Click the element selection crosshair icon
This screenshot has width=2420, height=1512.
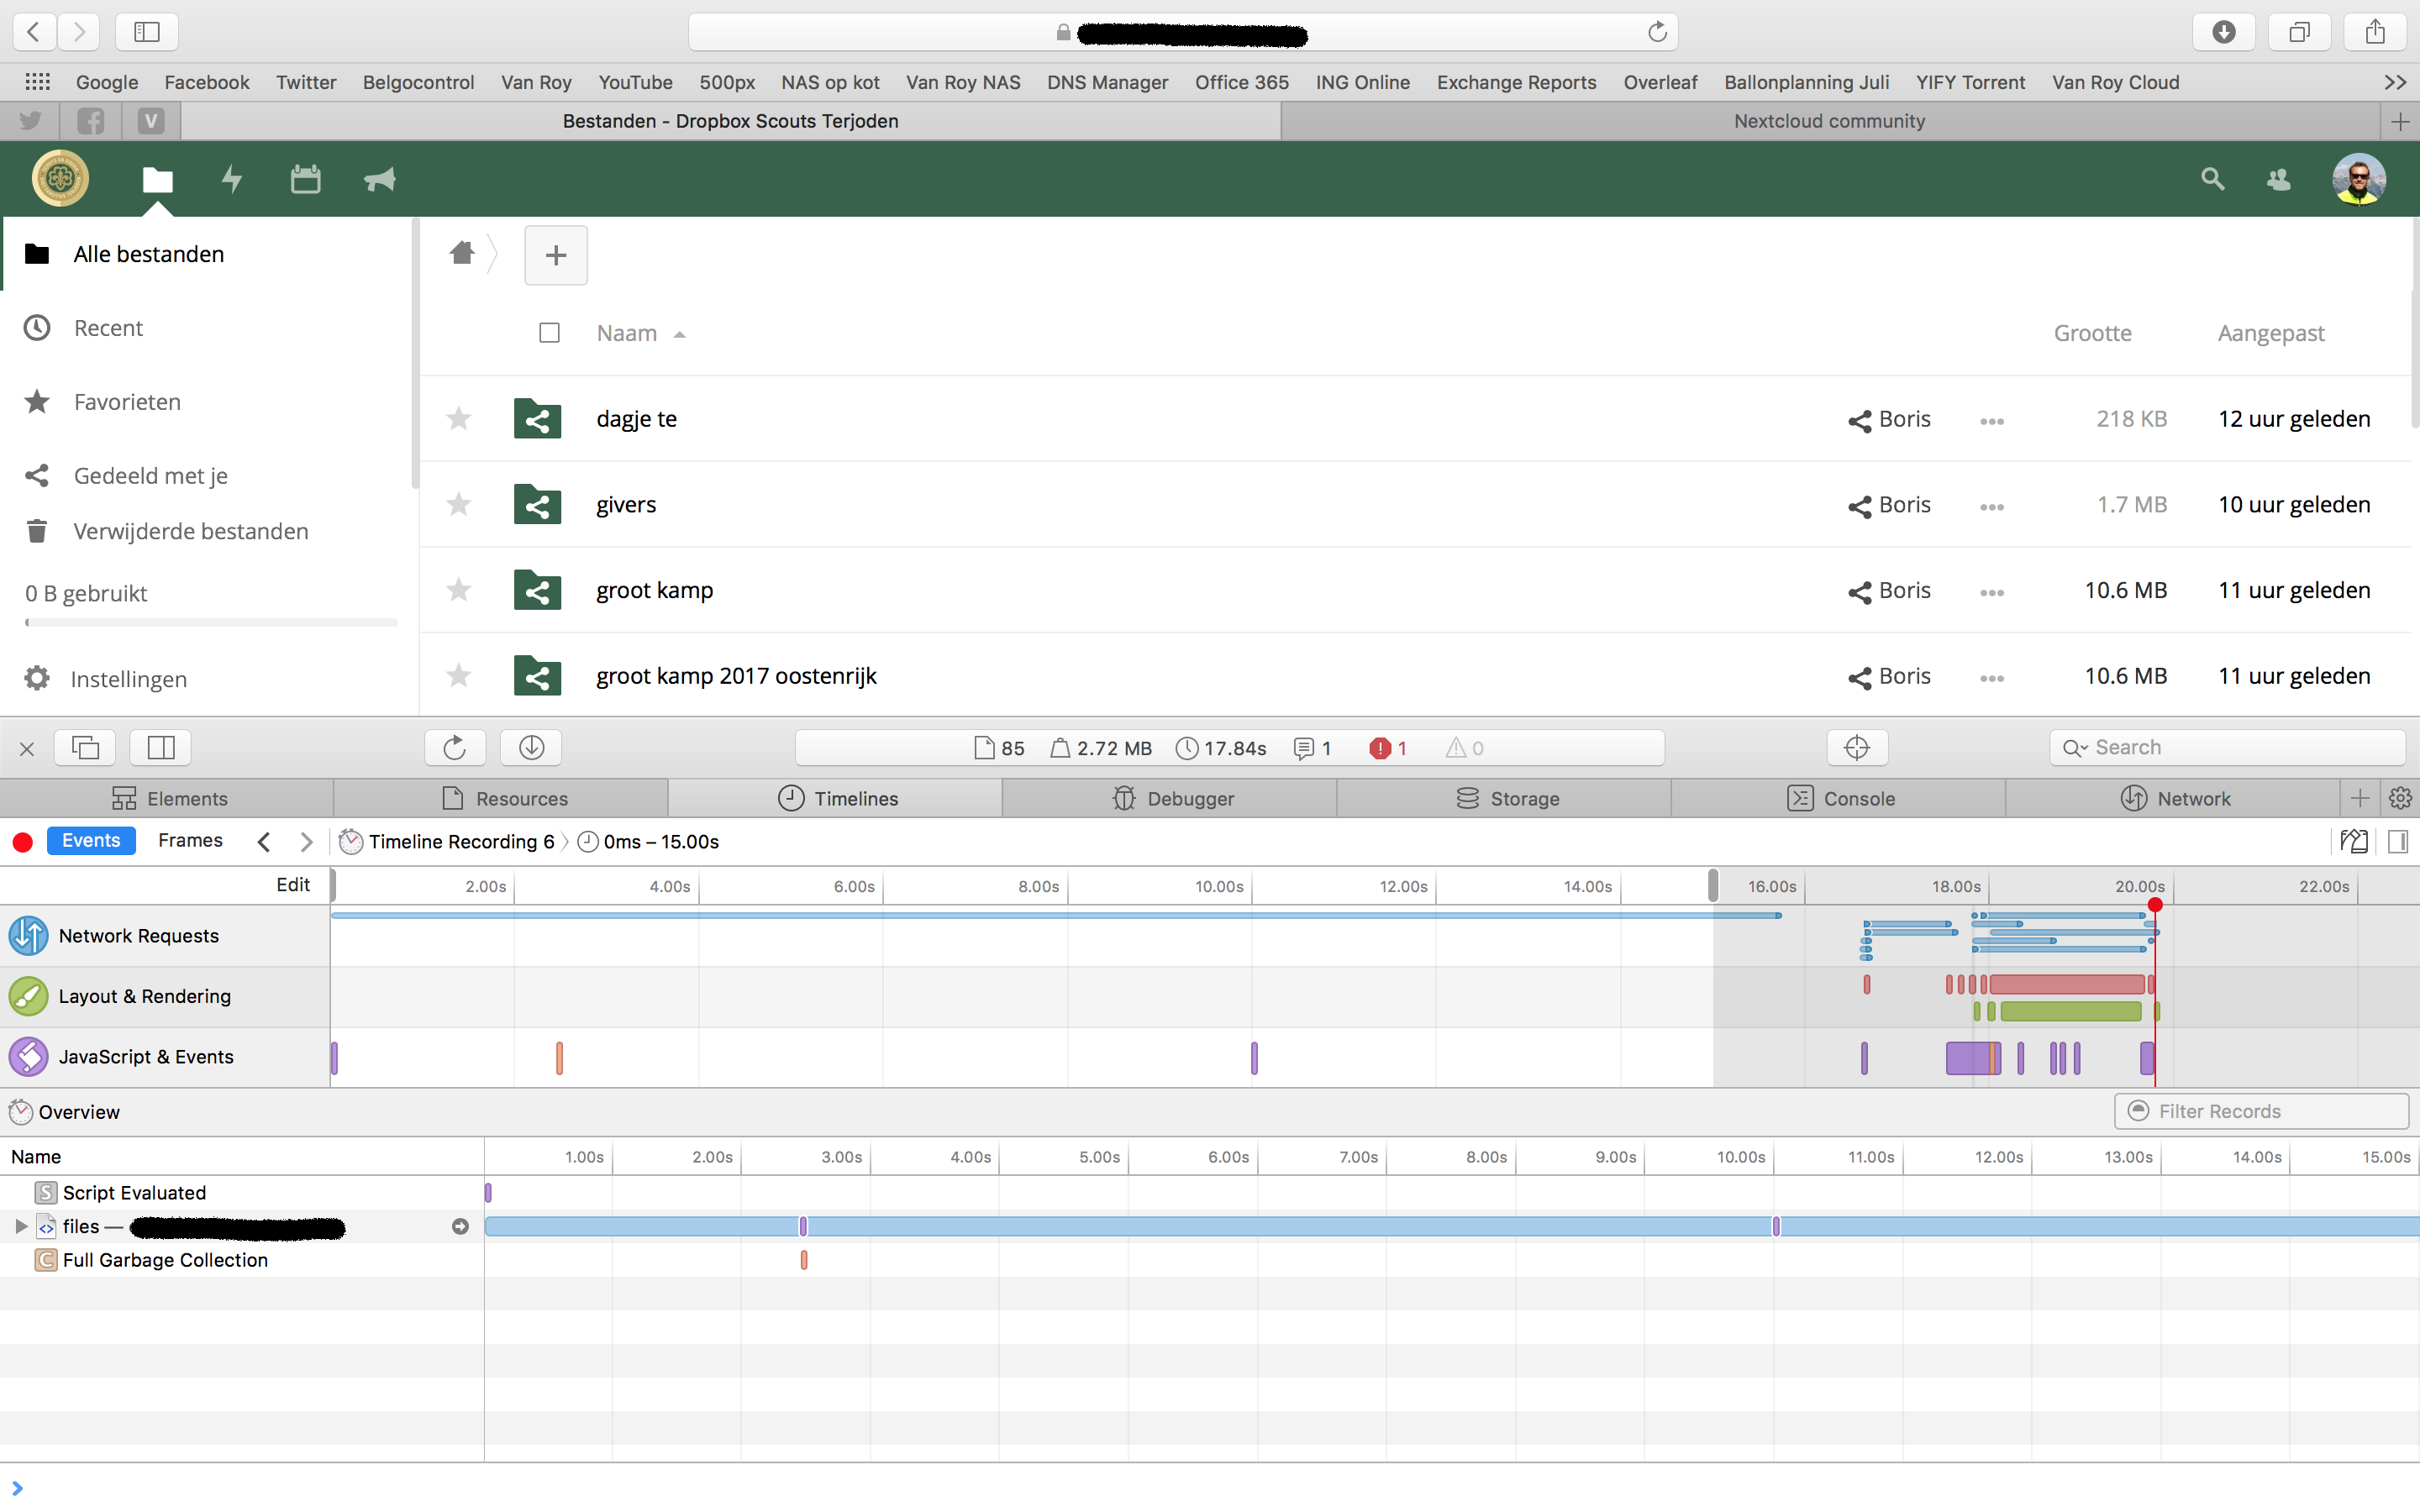coord(1856,747)
